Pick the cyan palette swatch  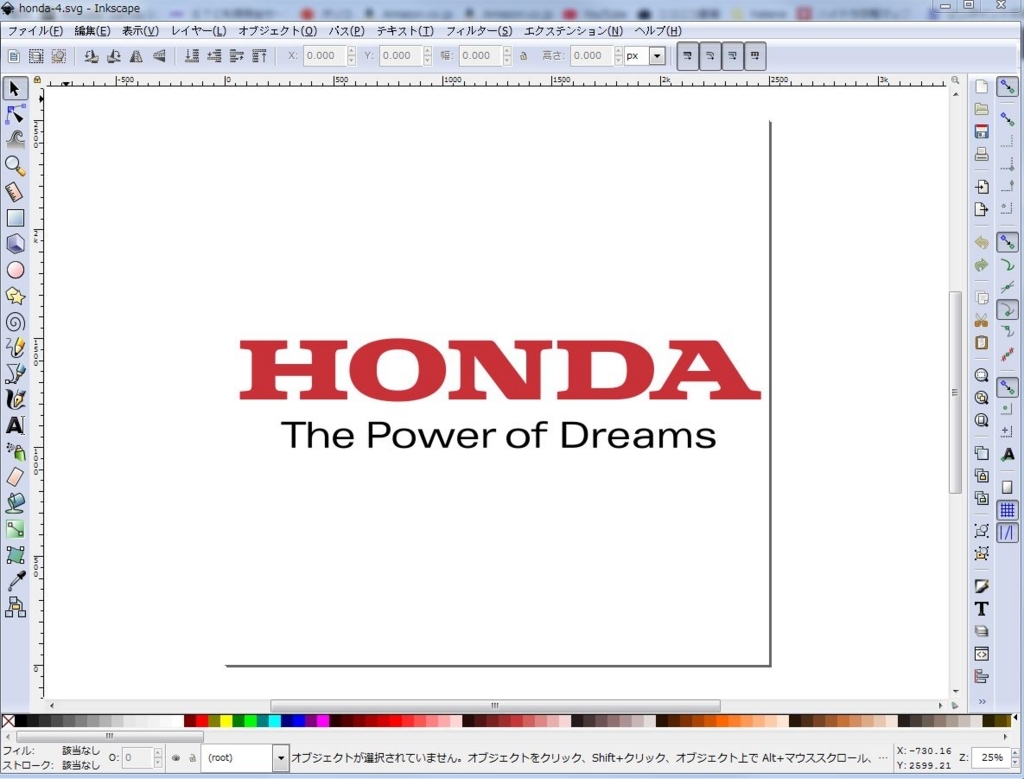coord(274,720)
